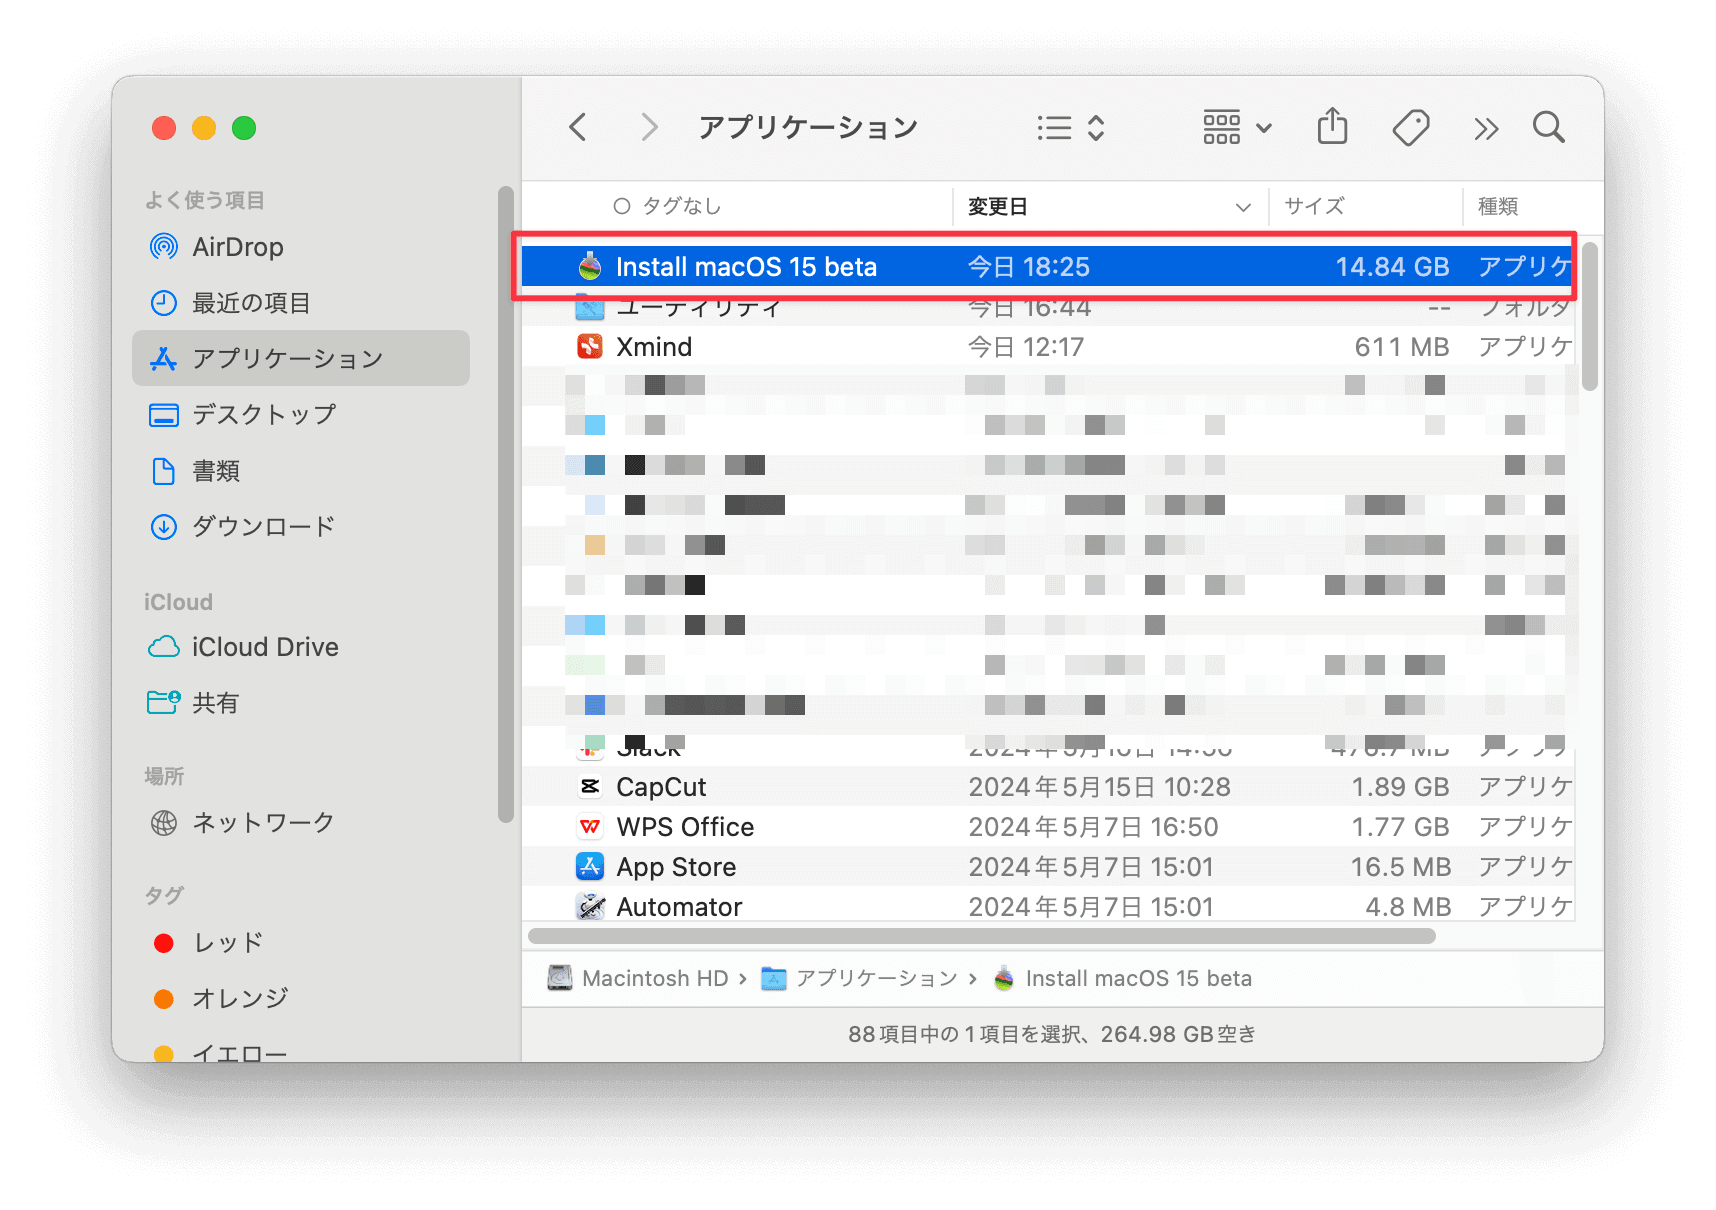Viewport: 1716px width, 1210px height.
Task: Click the CapCut app icon
Action: pos(590,787)
